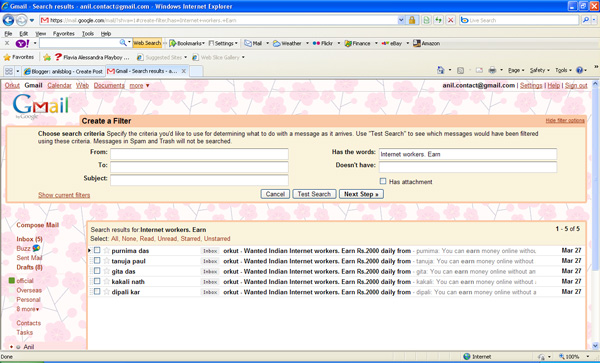Click the Cancel filter button
Viewport: 600px width, 363px height.
(x=275, y=194)
